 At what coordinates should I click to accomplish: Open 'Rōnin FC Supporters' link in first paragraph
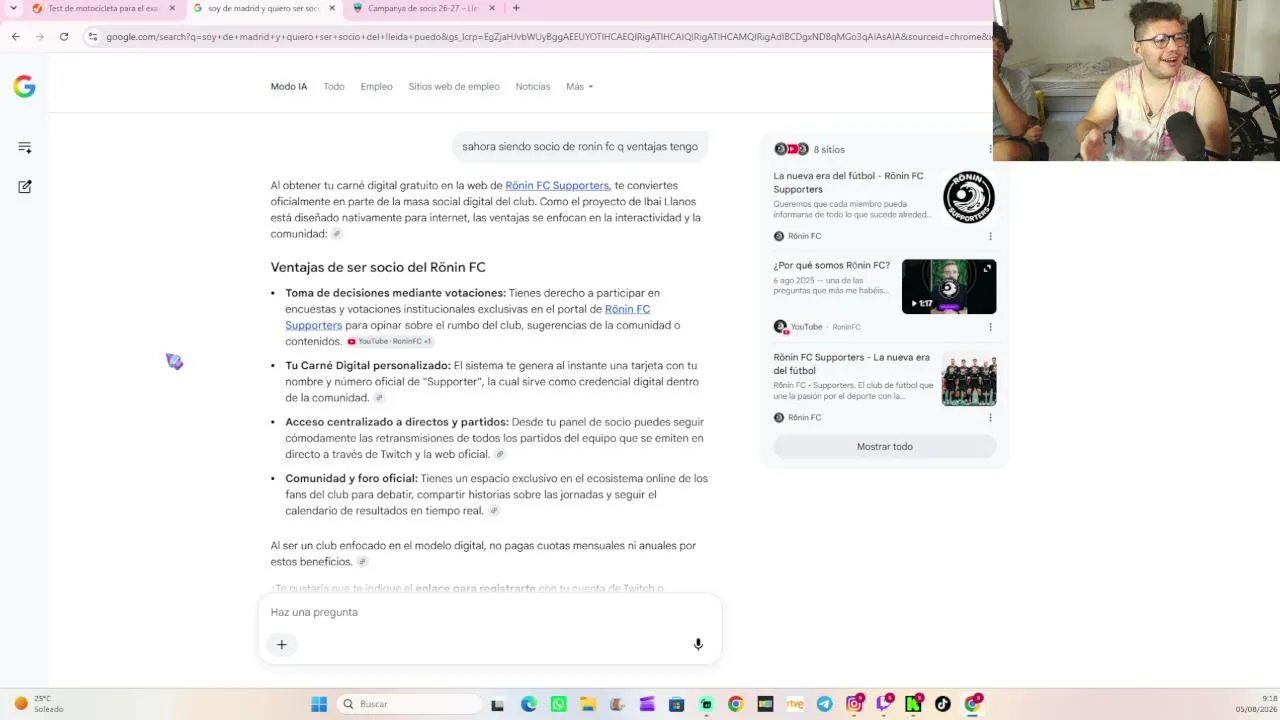click(x=557, y=186)
